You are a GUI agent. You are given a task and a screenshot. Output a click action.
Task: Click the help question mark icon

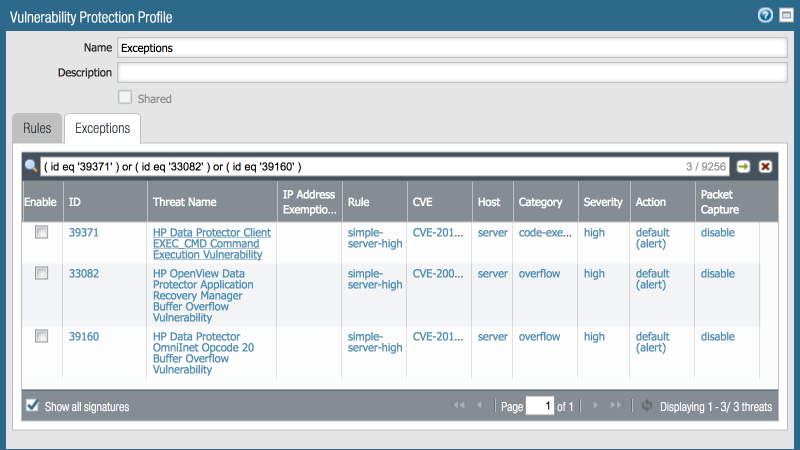click(765, 15)
